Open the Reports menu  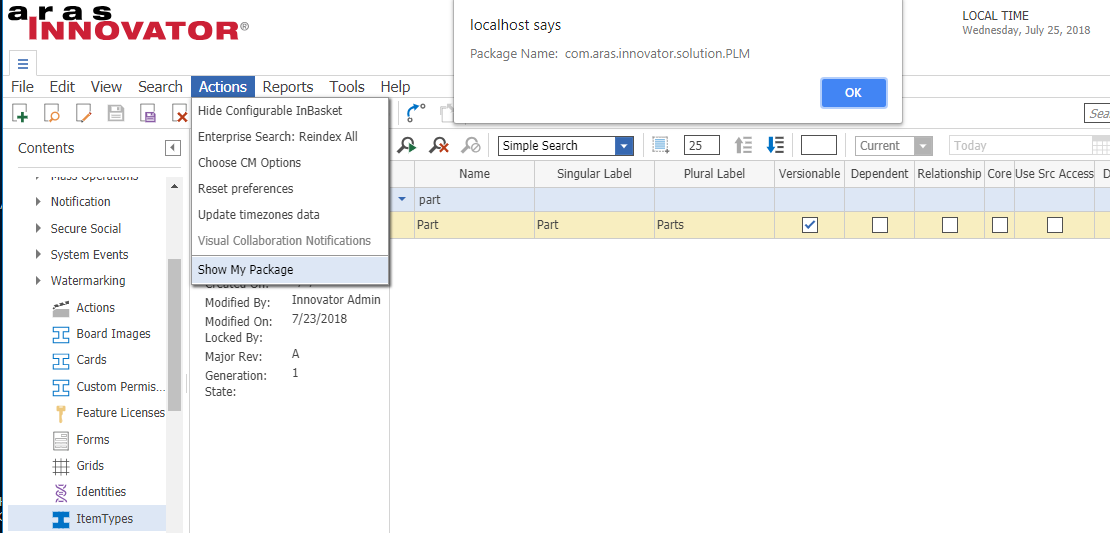[x=287, y=87]
